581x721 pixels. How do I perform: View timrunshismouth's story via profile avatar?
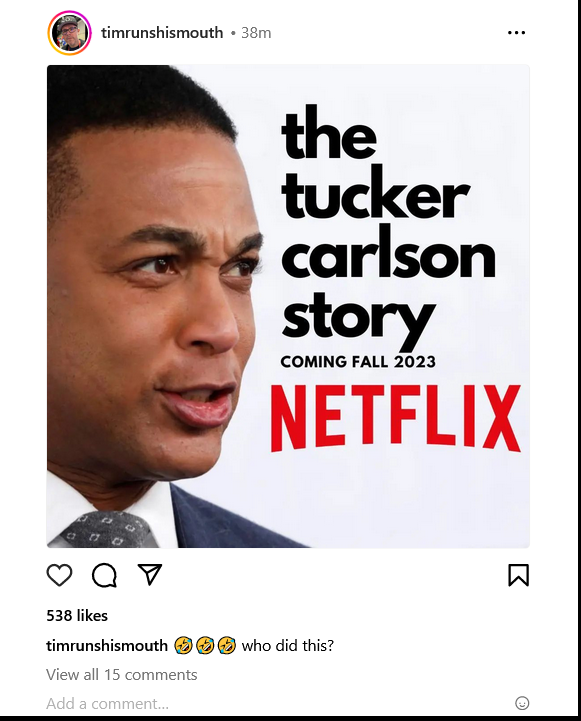[69, 33]
